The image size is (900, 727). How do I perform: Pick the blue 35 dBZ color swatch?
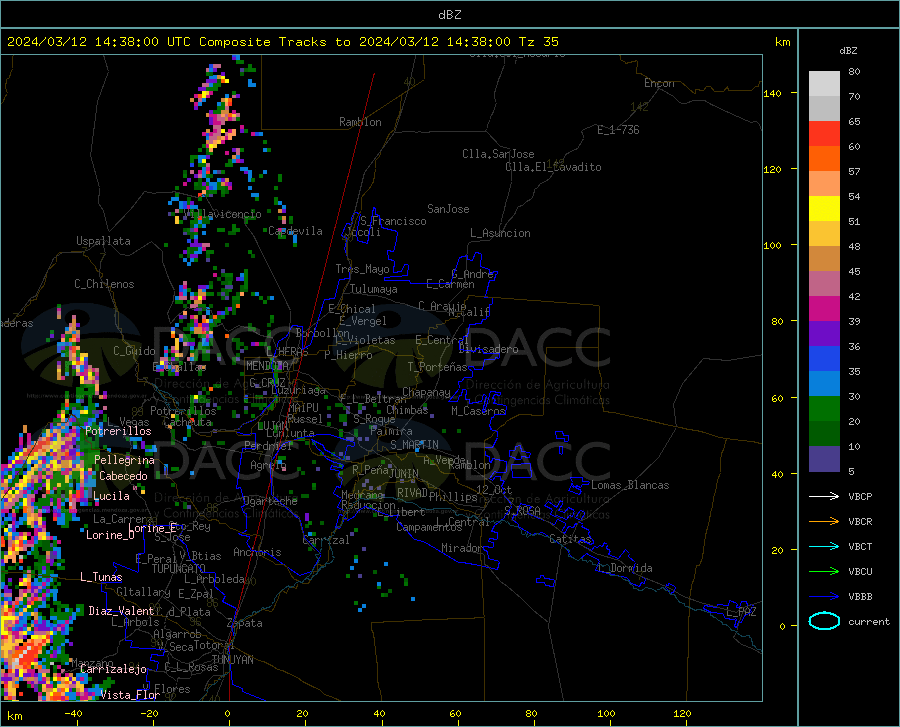click(824, 359)
